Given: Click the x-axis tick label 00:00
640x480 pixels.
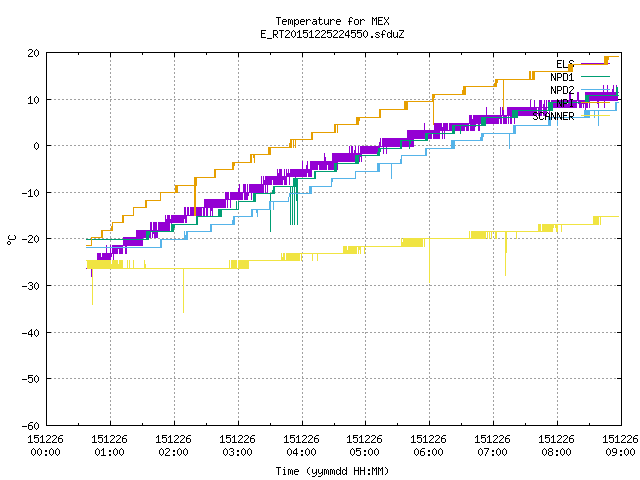Looking at the screenshot, I should click(45, 452).
